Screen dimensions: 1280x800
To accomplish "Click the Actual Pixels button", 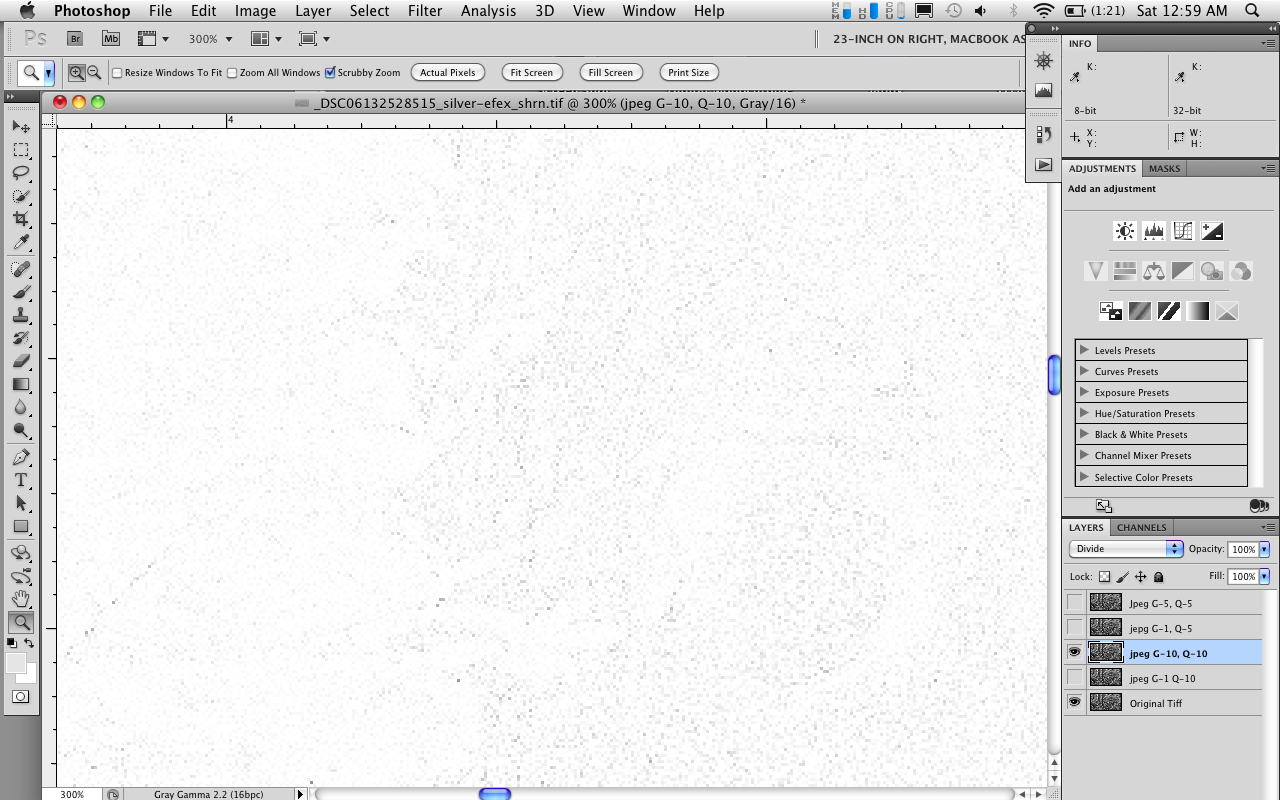I will [448, 72].
